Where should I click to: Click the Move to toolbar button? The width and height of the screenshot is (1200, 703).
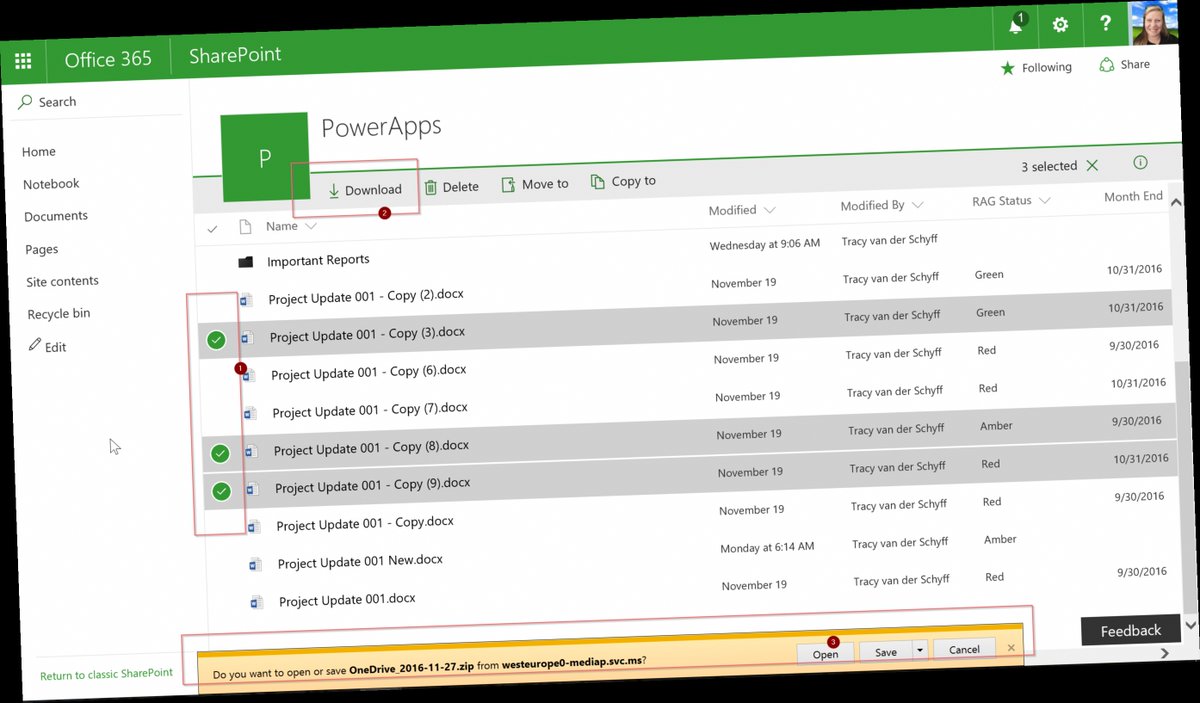(x=534, y=184)
